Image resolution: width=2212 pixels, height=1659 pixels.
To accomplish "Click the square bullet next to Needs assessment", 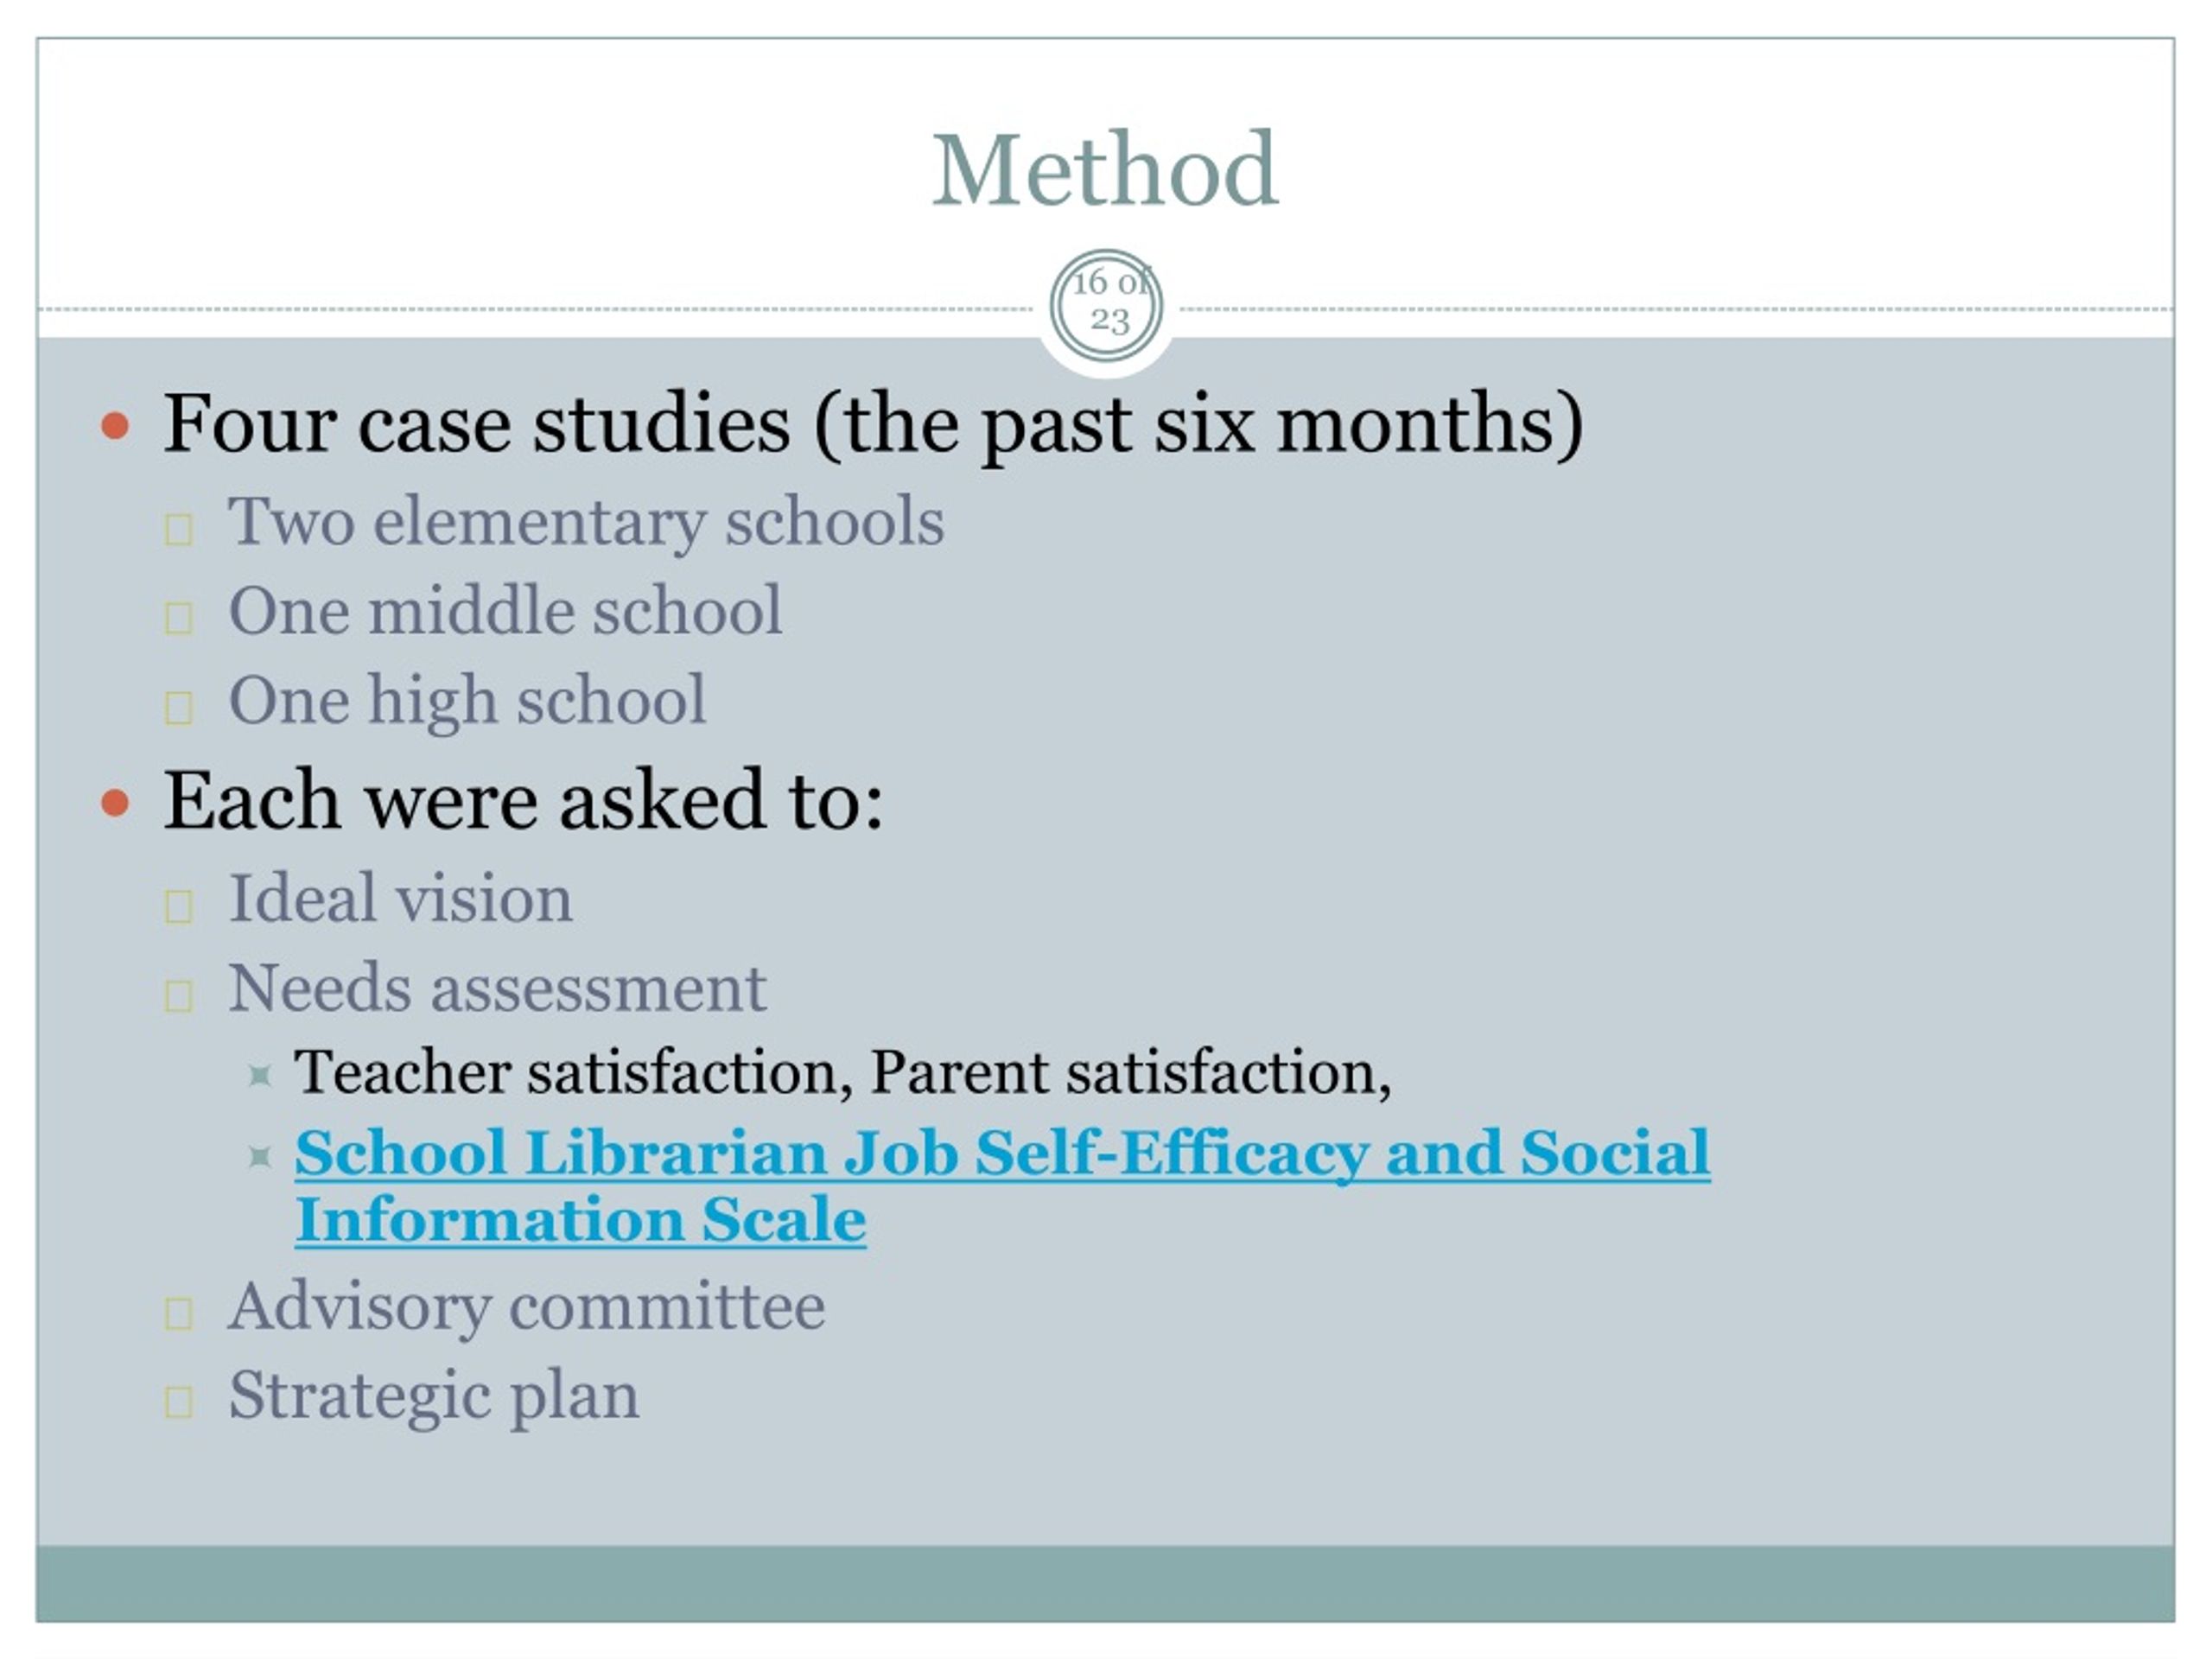I will [179, 996].
